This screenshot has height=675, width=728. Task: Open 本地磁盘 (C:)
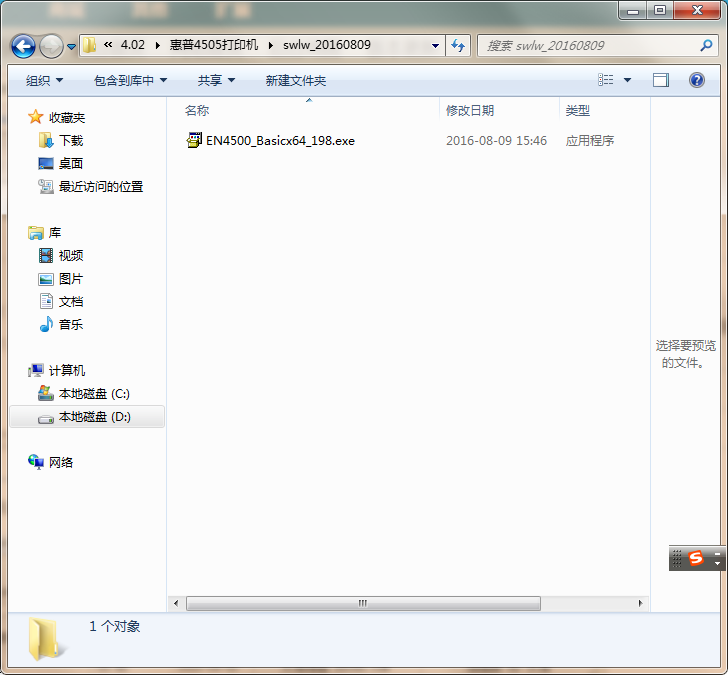pos(94,393)
